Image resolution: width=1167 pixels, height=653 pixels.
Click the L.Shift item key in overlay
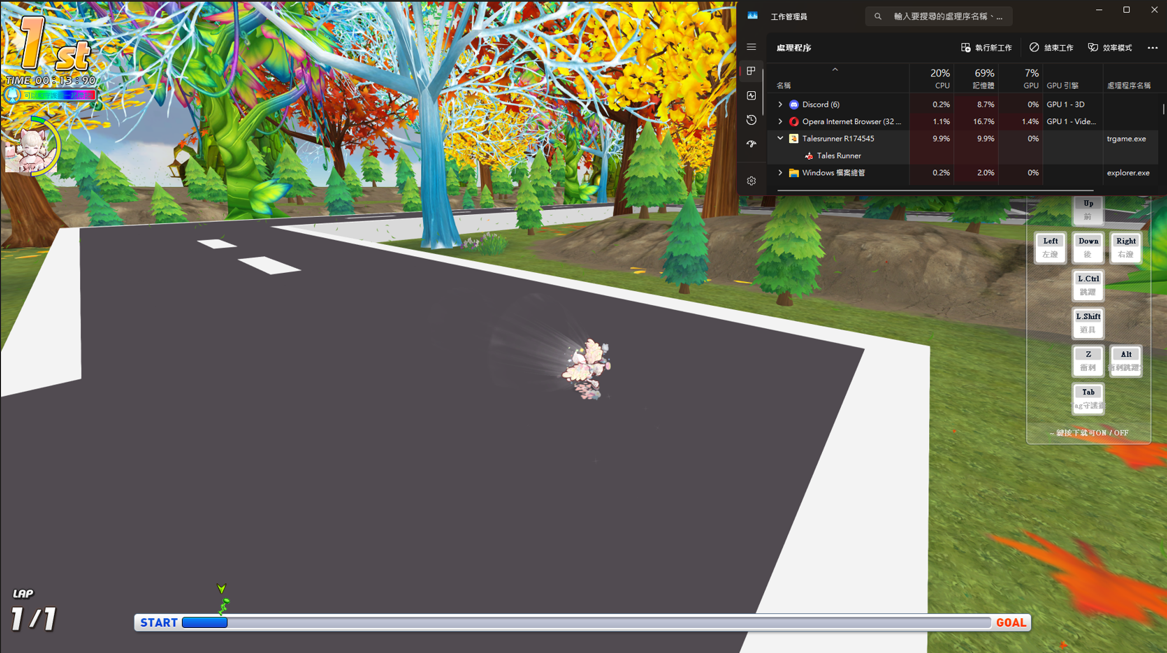[x=1088, y=323]
